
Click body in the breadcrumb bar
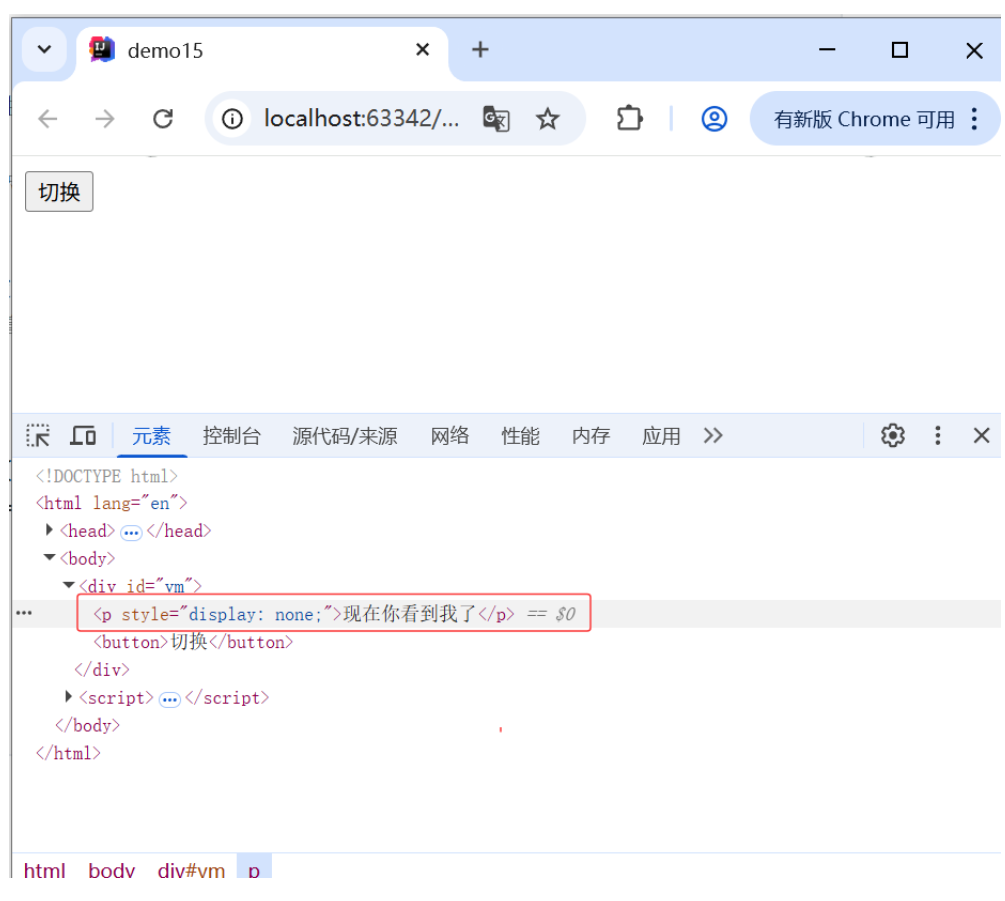pos(112,870)
